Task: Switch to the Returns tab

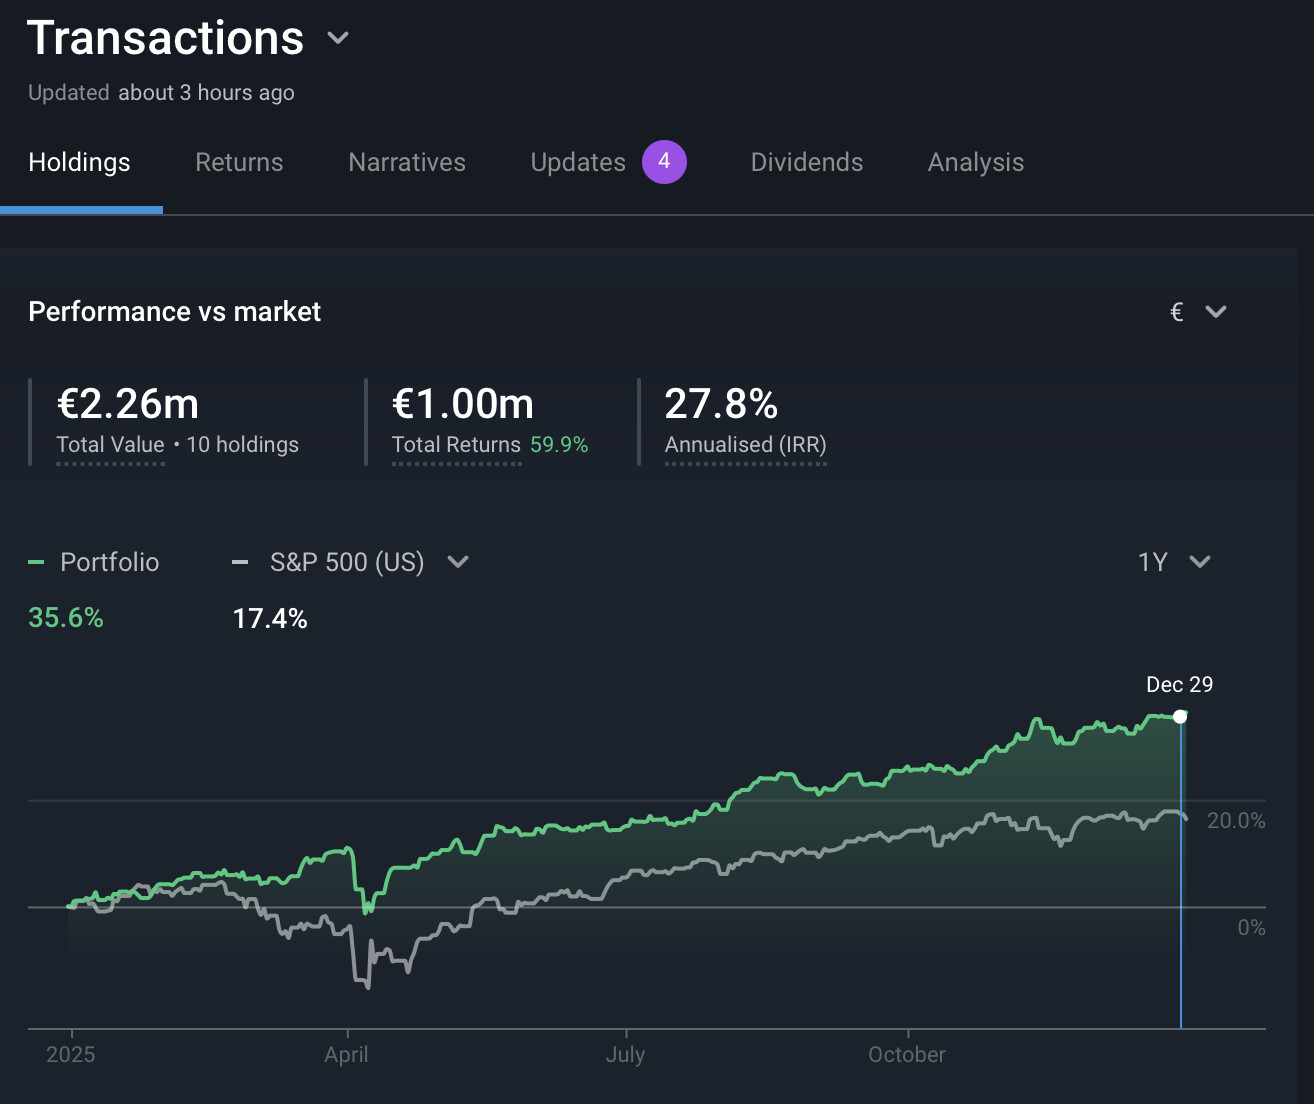Action: click(x=239, y=162)
